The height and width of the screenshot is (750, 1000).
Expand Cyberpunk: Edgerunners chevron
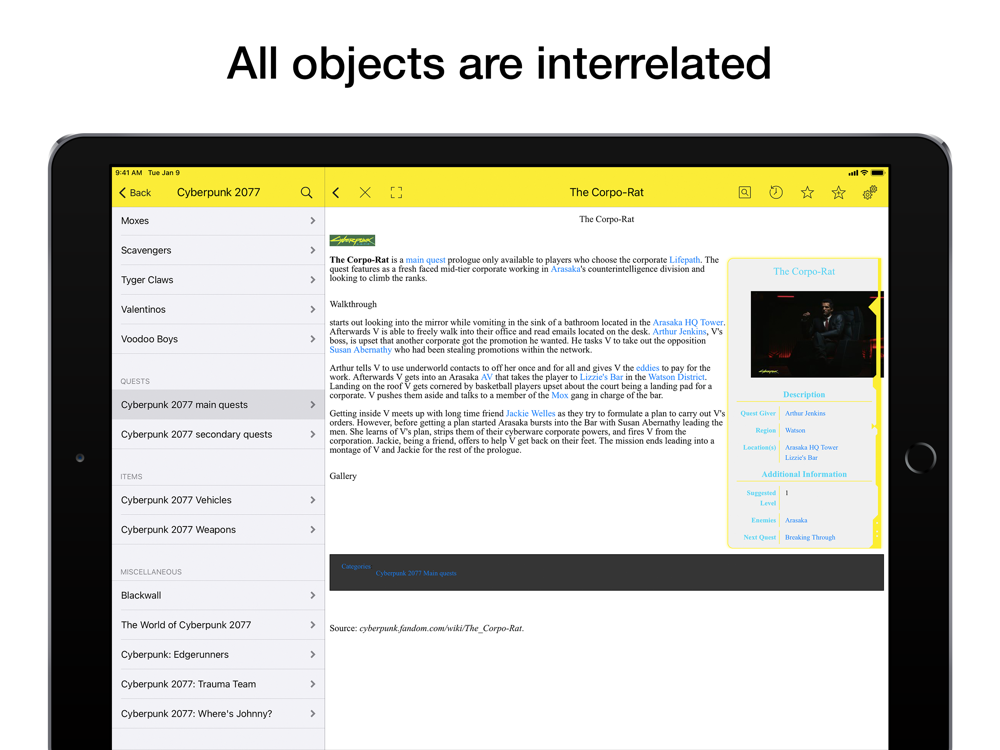pyautogui.click(x=312, y=654)
